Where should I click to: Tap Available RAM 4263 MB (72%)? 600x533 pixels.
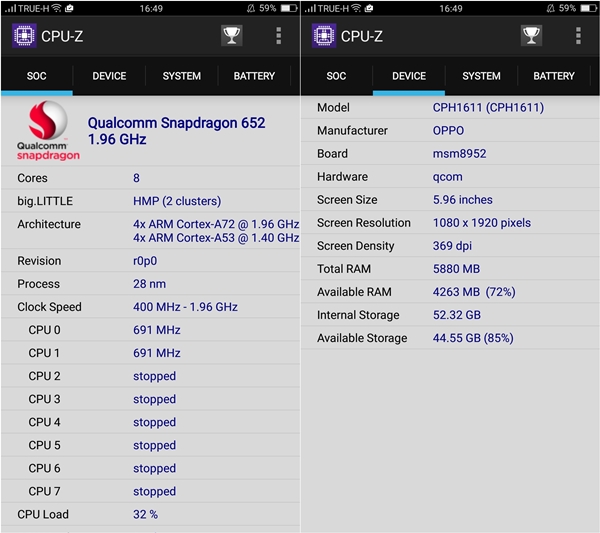tap(474, 292)
